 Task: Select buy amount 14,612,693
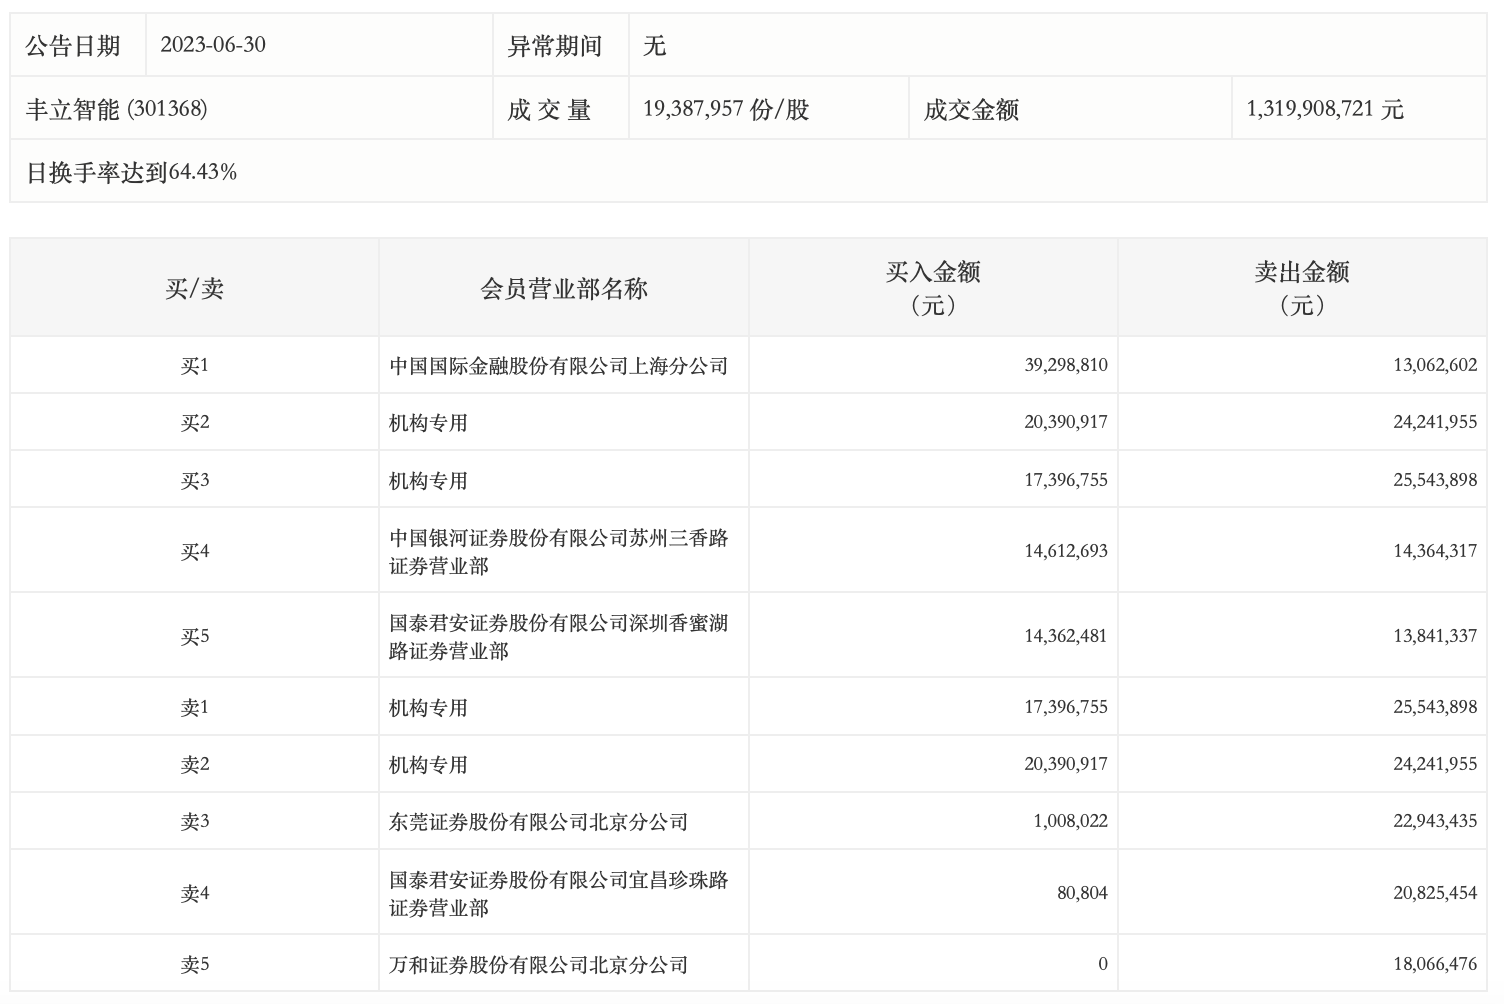(x=1066, y=551)
